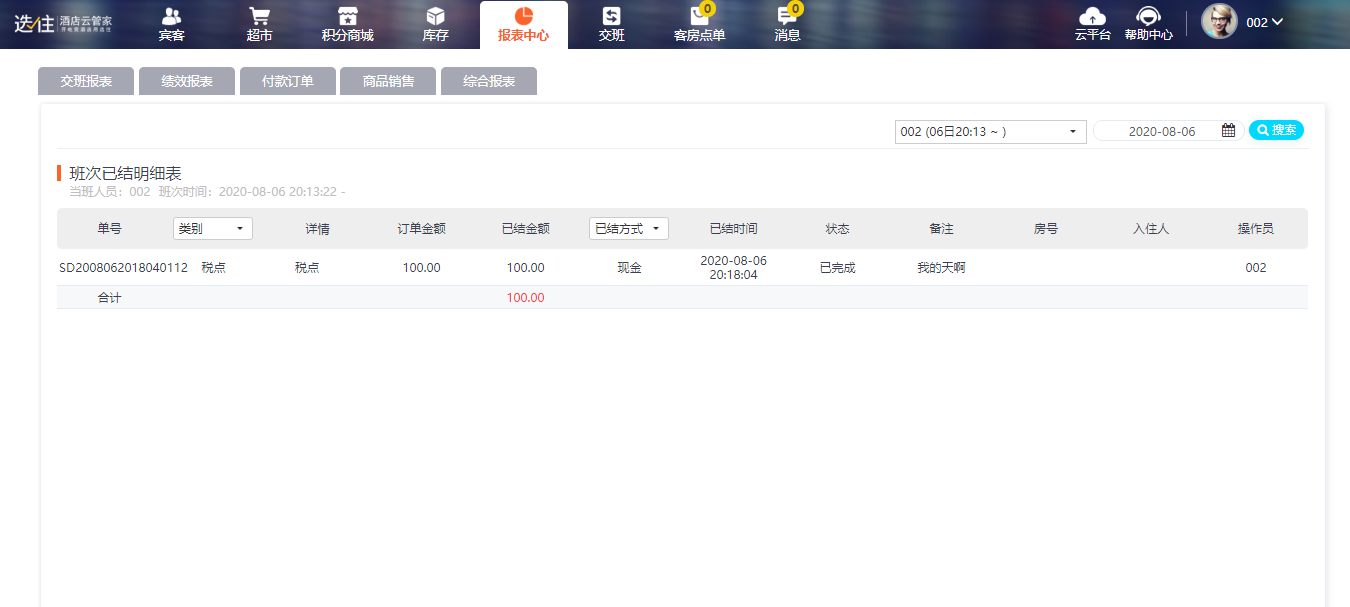Open the 云平台 cloud platform

1093,24
